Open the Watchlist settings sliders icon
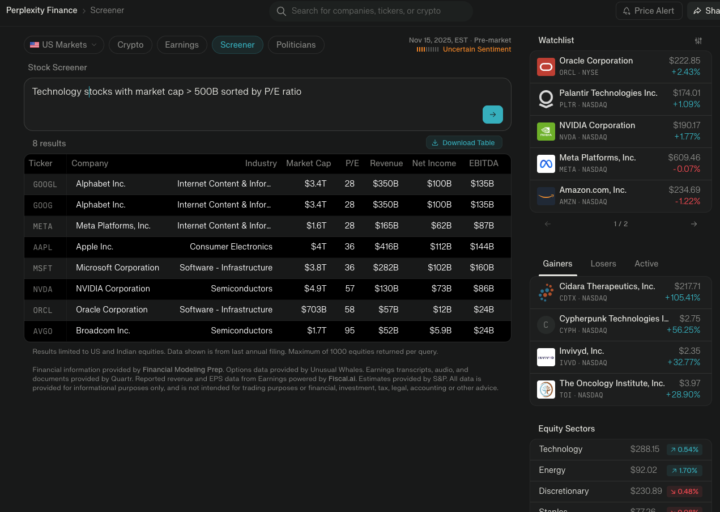The width and height of the screenshot is (720, 512). click(x=698, y=41)
